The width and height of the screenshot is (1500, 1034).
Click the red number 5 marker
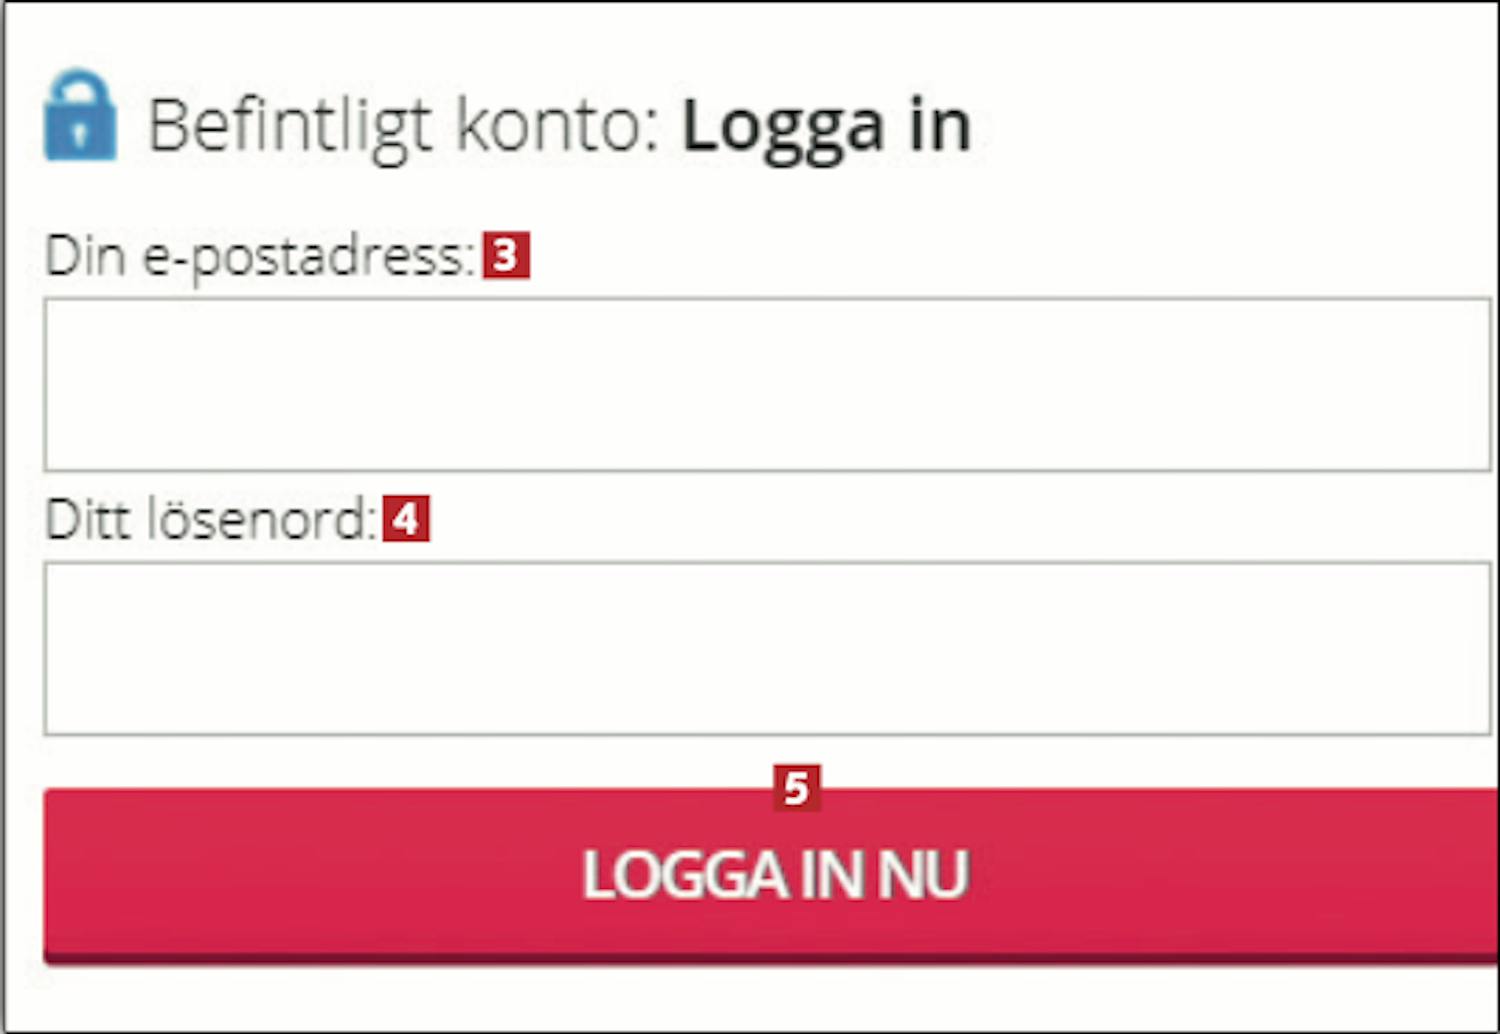[797, 788]
